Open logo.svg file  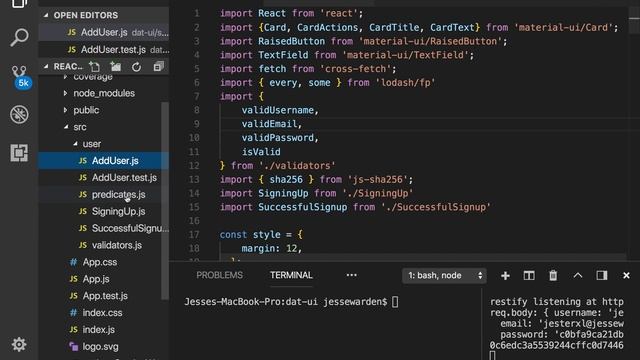pyautogui.click(x=104, y=347)
